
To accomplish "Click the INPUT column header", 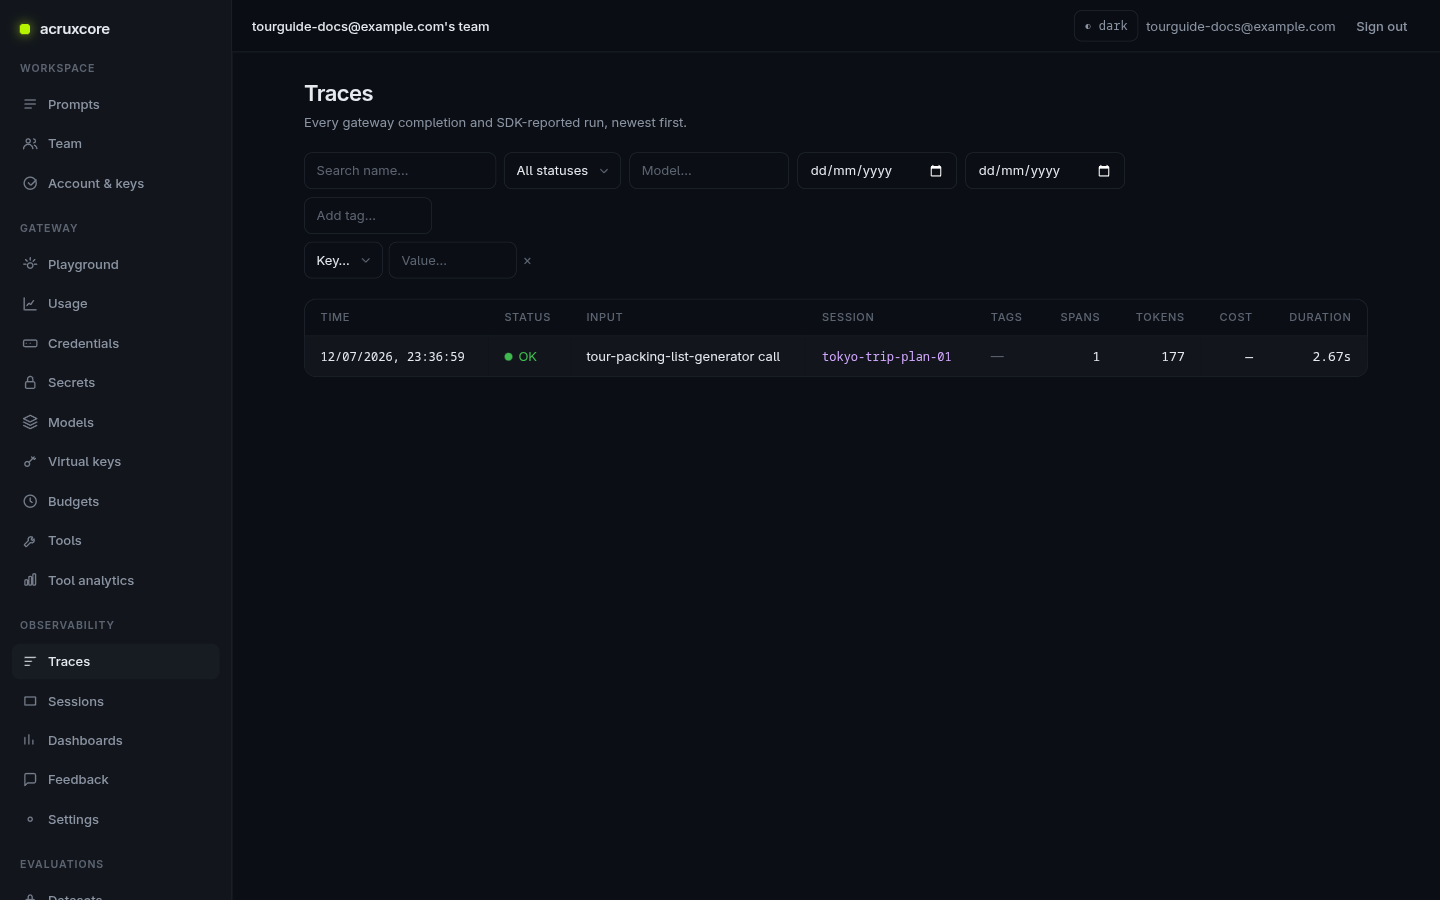I will (x=604, y=318).
